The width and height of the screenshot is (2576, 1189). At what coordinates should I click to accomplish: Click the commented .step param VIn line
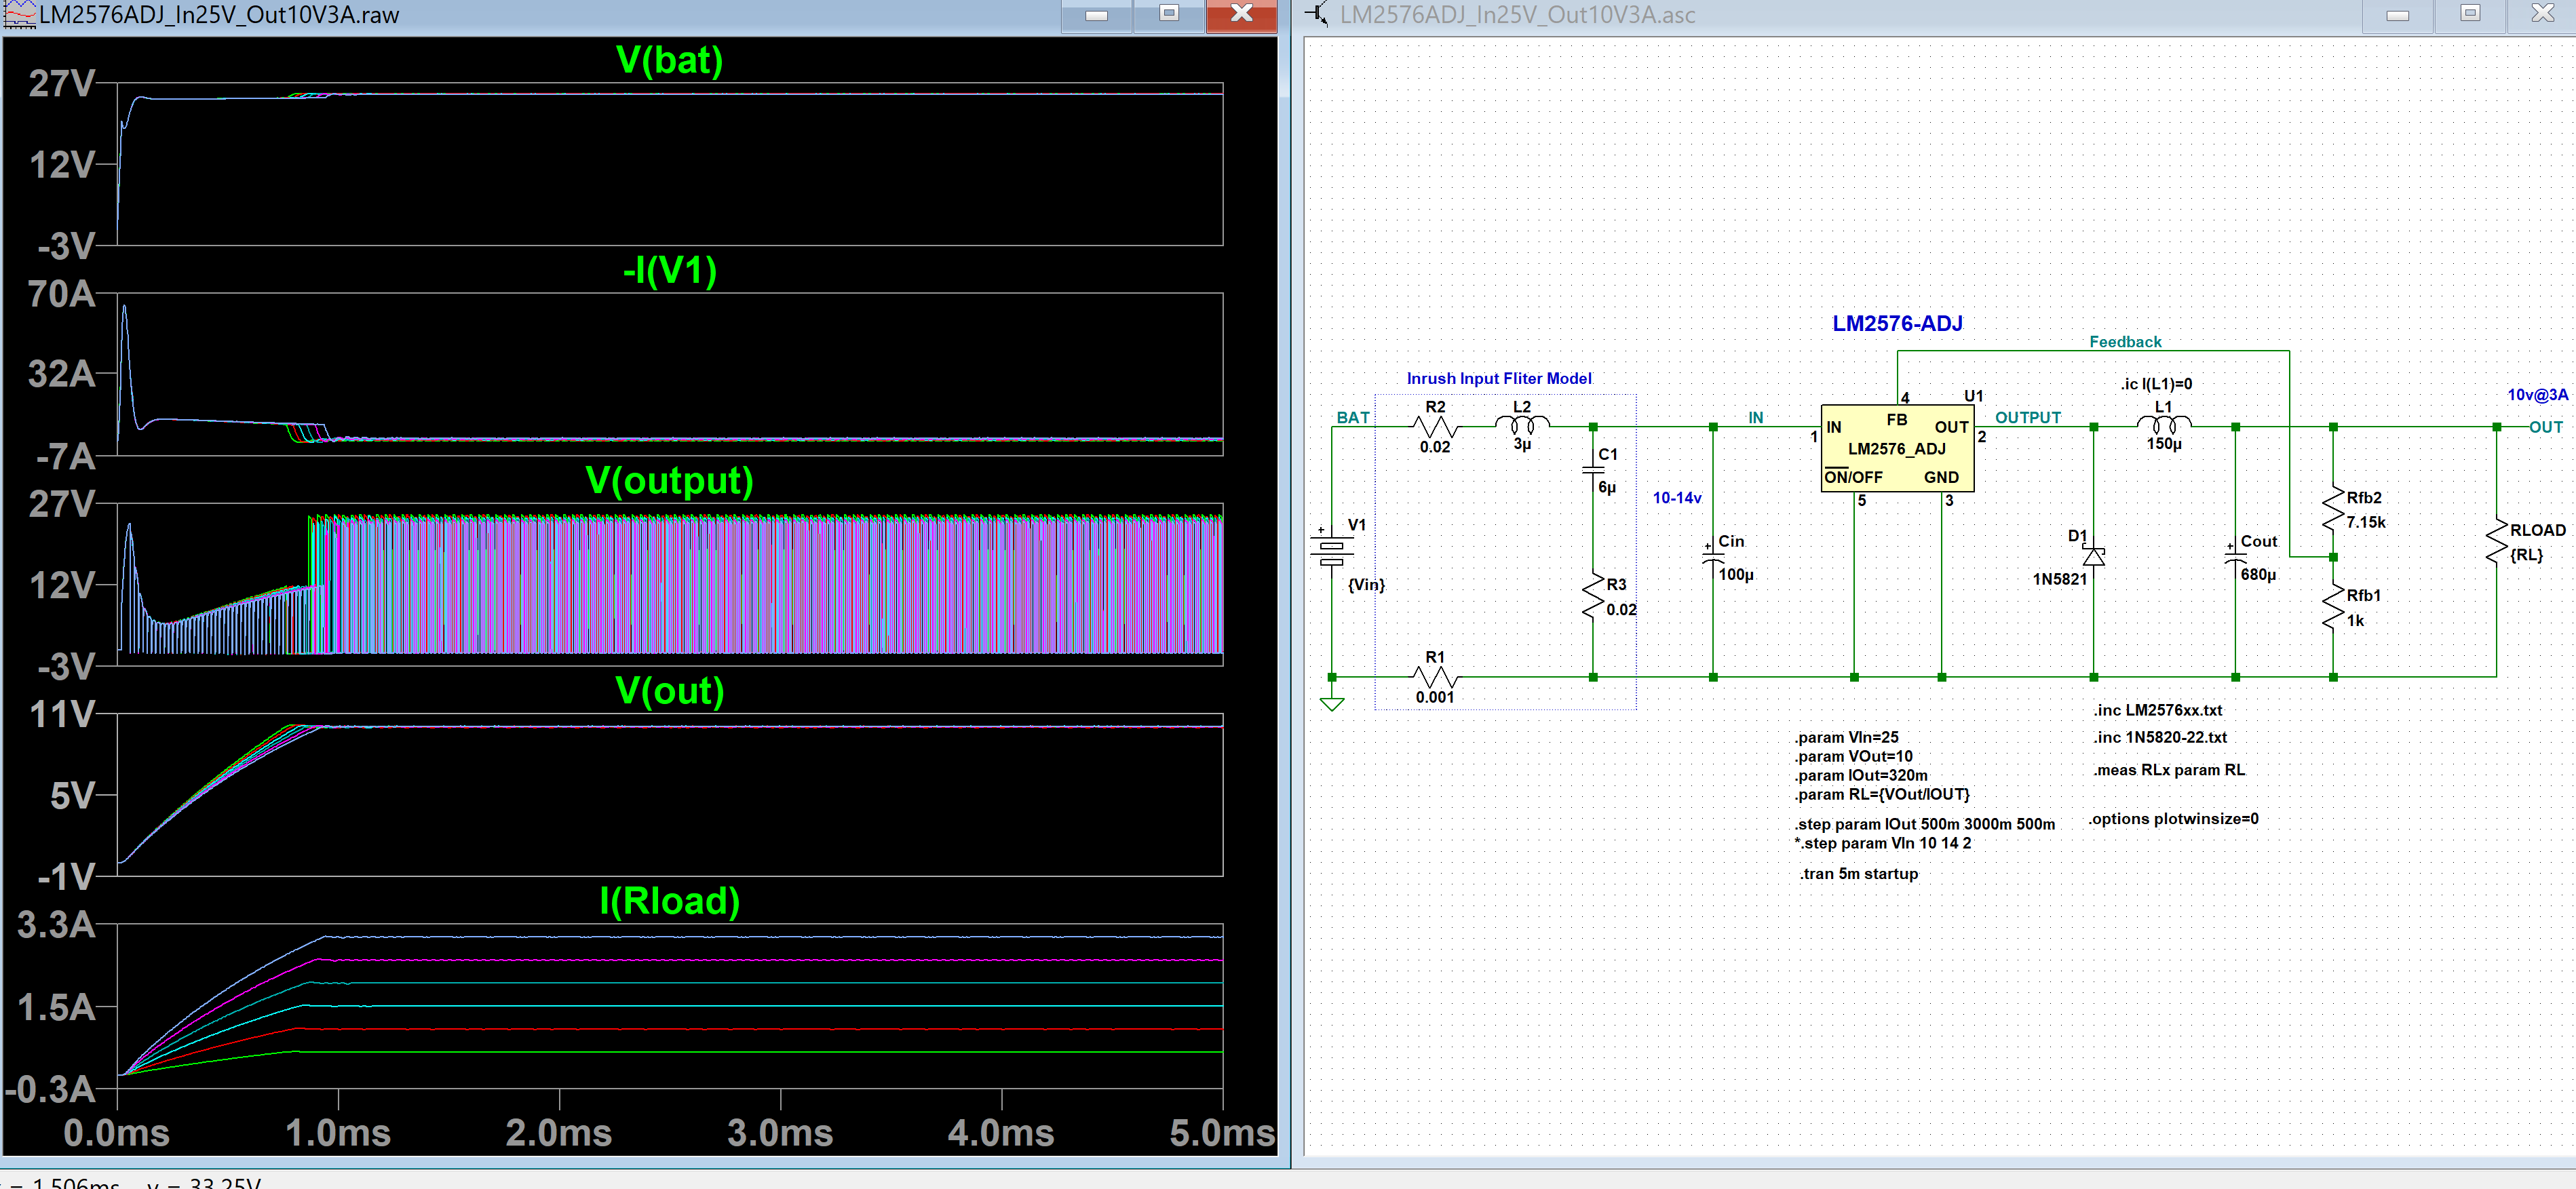coord(1883,843)
